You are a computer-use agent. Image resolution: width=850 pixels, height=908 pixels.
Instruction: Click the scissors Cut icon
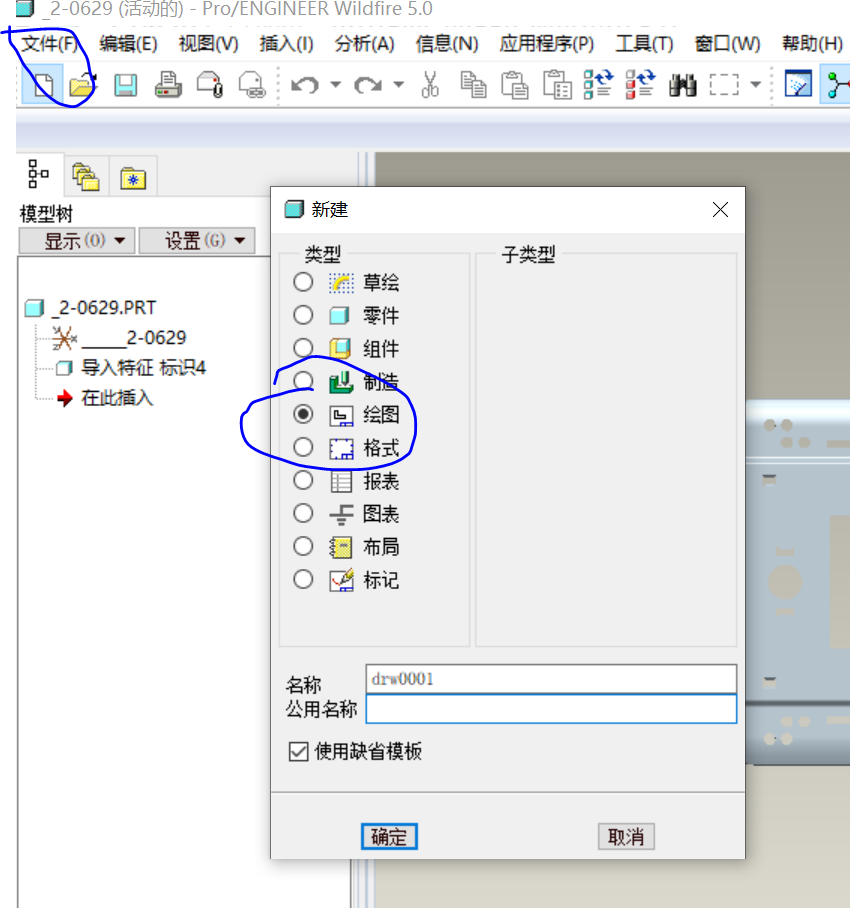[x=430, y=85]
